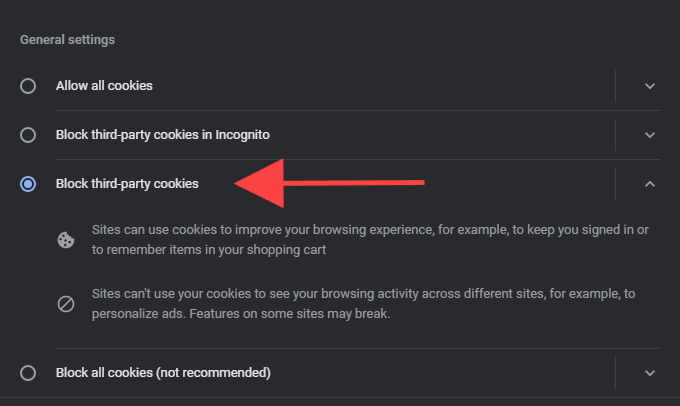This screenshot has width=680, height=406.
Task: Collapse the Block third-party cookies details
Action: click(650, 184)
